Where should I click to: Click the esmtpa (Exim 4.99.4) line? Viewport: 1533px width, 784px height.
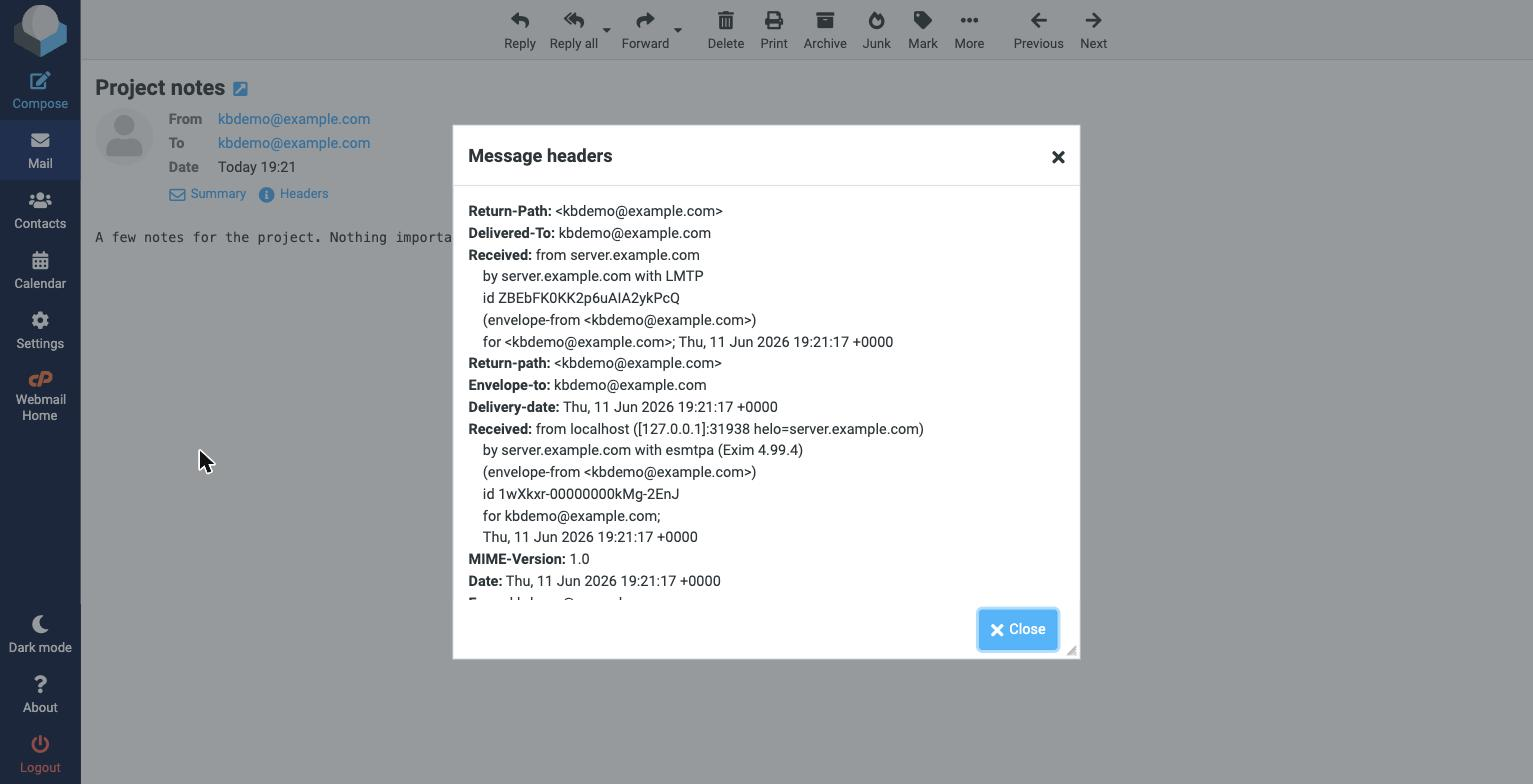643,450
